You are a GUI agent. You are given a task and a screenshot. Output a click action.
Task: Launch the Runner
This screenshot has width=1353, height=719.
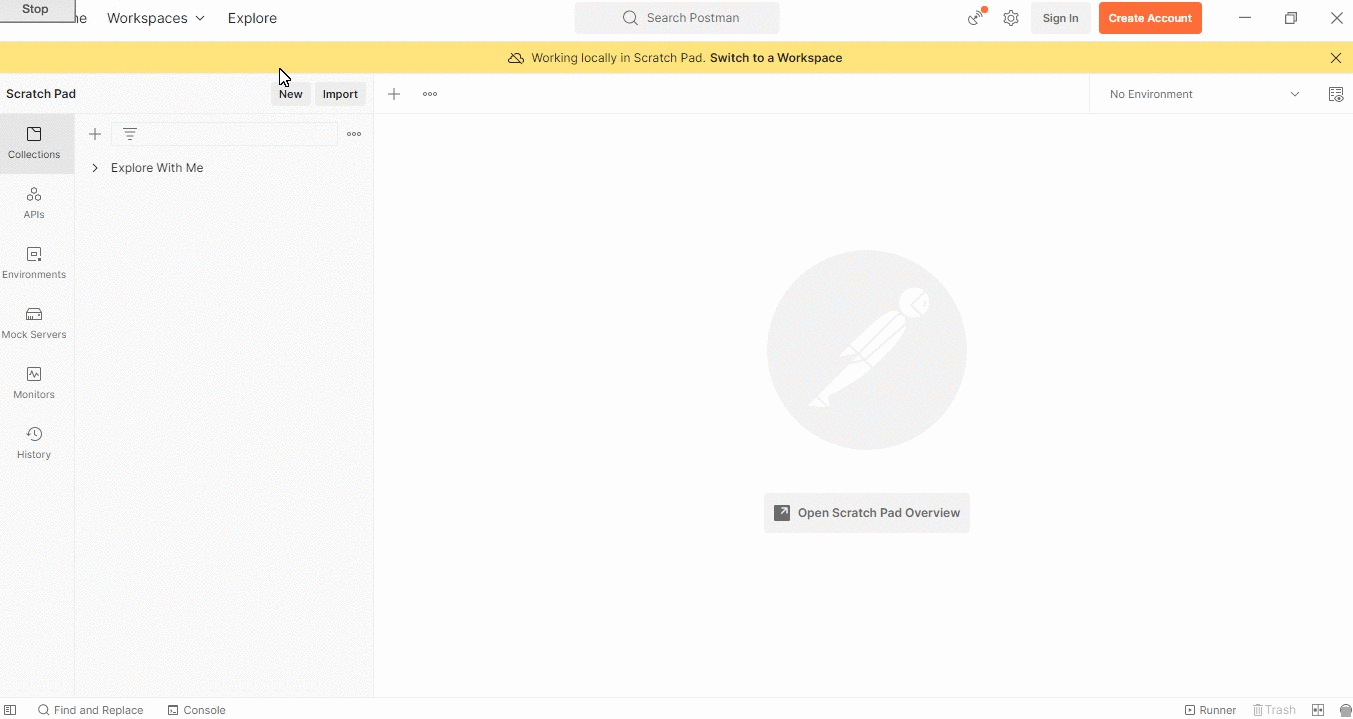click(x=1210, y=710)
